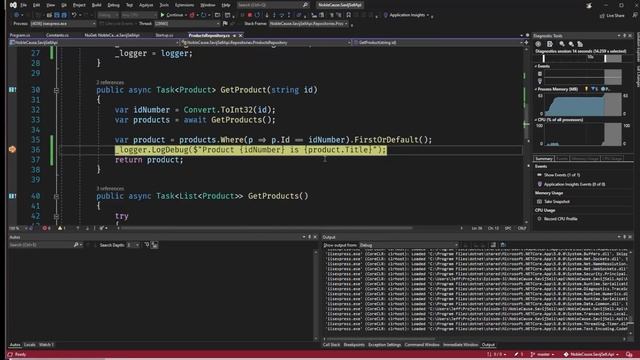Collapse the CPU graph section

(x=536, y=120)
